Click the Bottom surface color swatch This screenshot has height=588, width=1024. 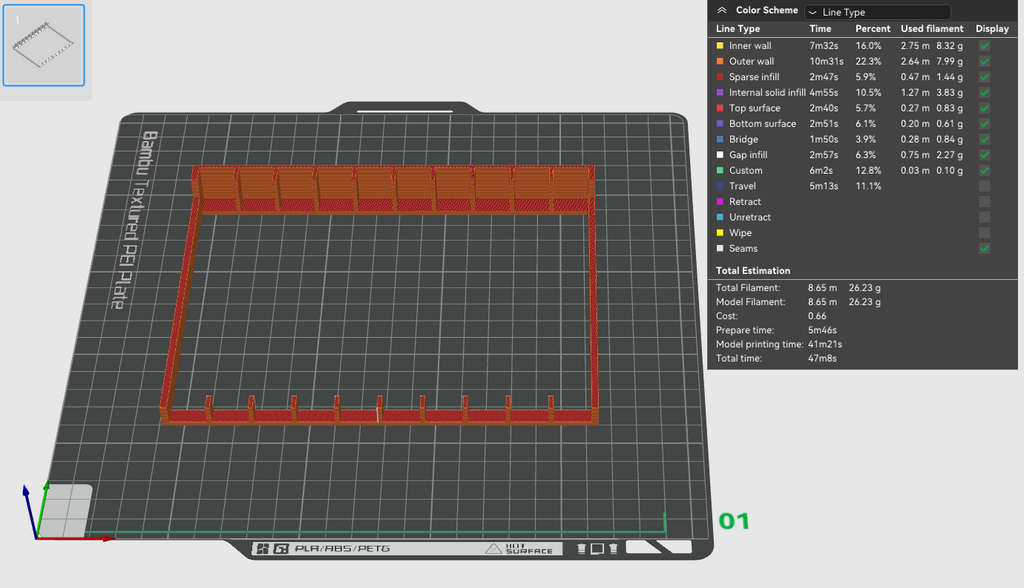tap(720, 123)
